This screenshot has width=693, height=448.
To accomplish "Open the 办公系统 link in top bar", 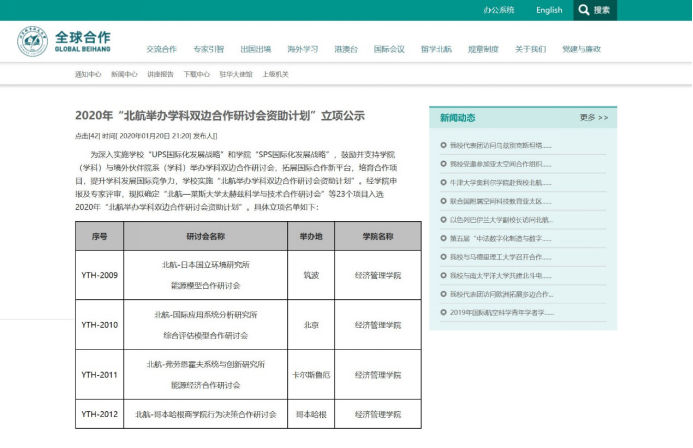I will [x=499, y=10].
